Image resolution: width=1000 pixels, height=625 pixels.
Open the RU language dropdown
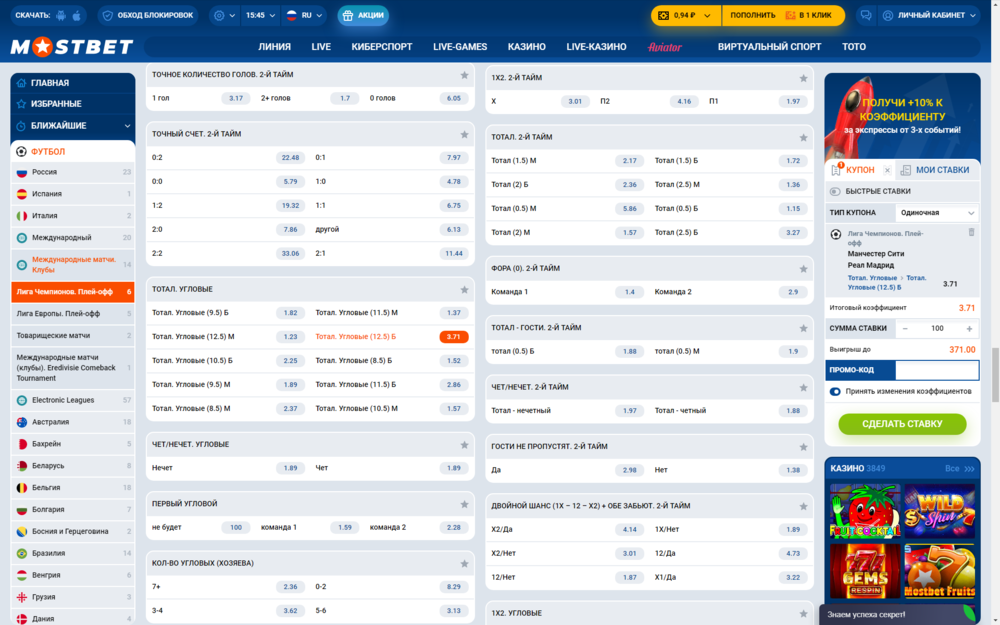point(304,15)
